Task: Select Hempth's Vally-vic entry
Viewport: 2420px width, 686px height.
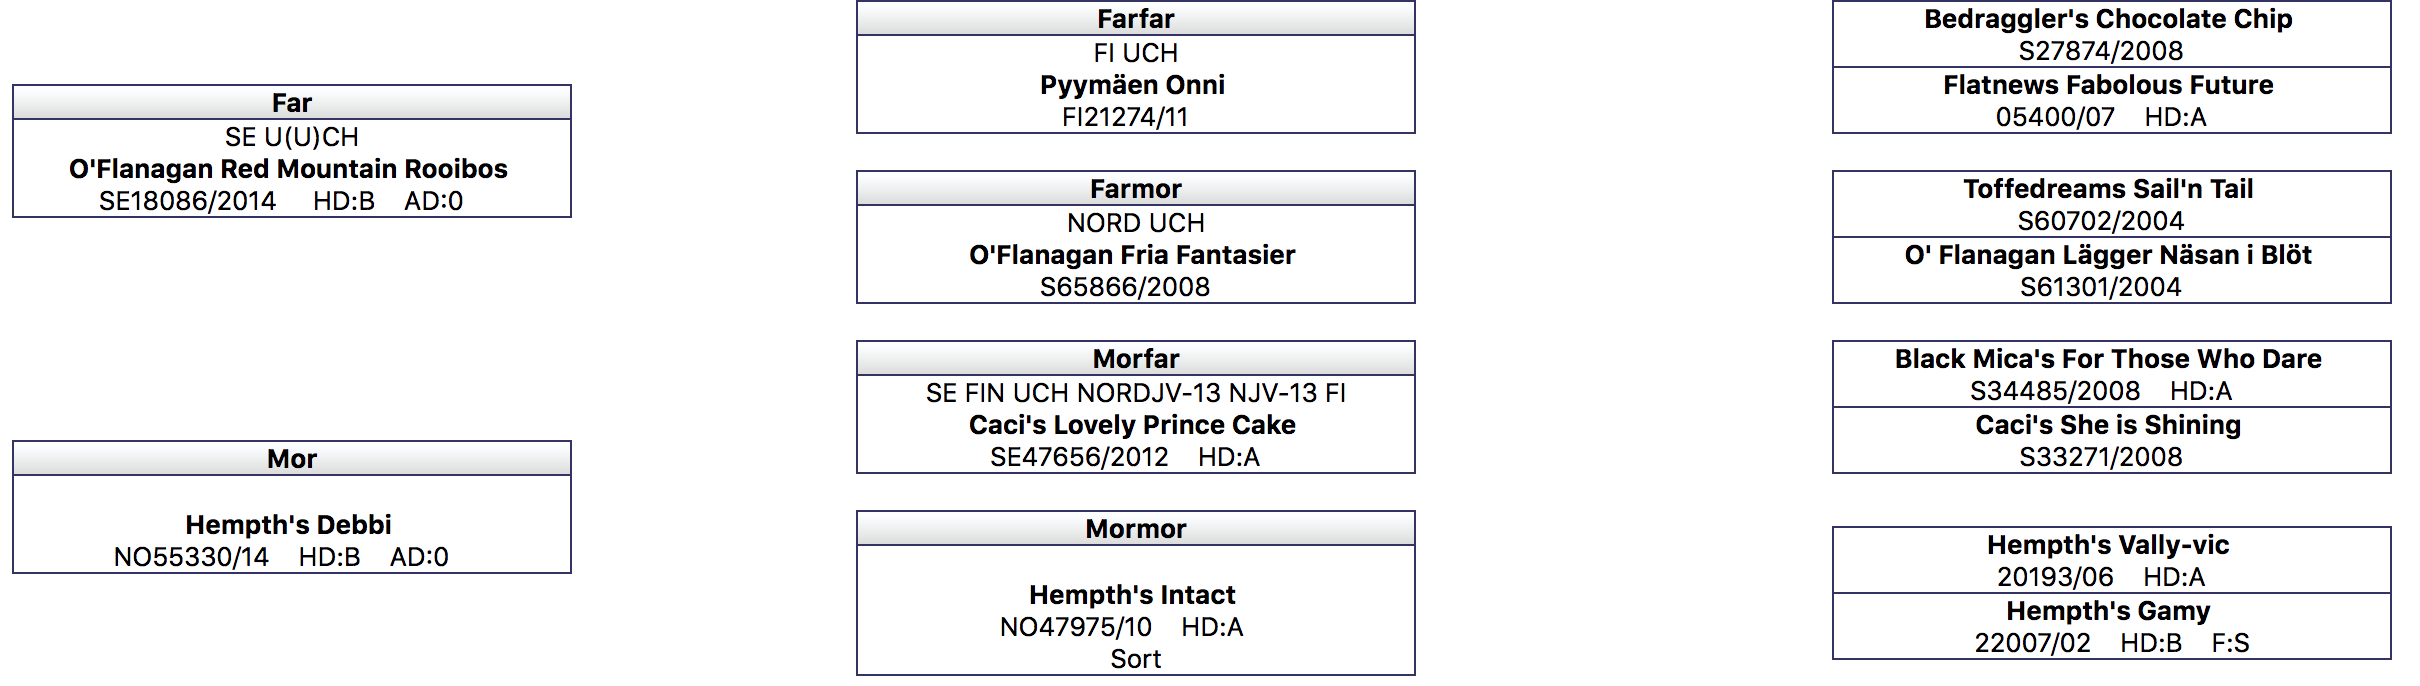Action: [2108, 545]
